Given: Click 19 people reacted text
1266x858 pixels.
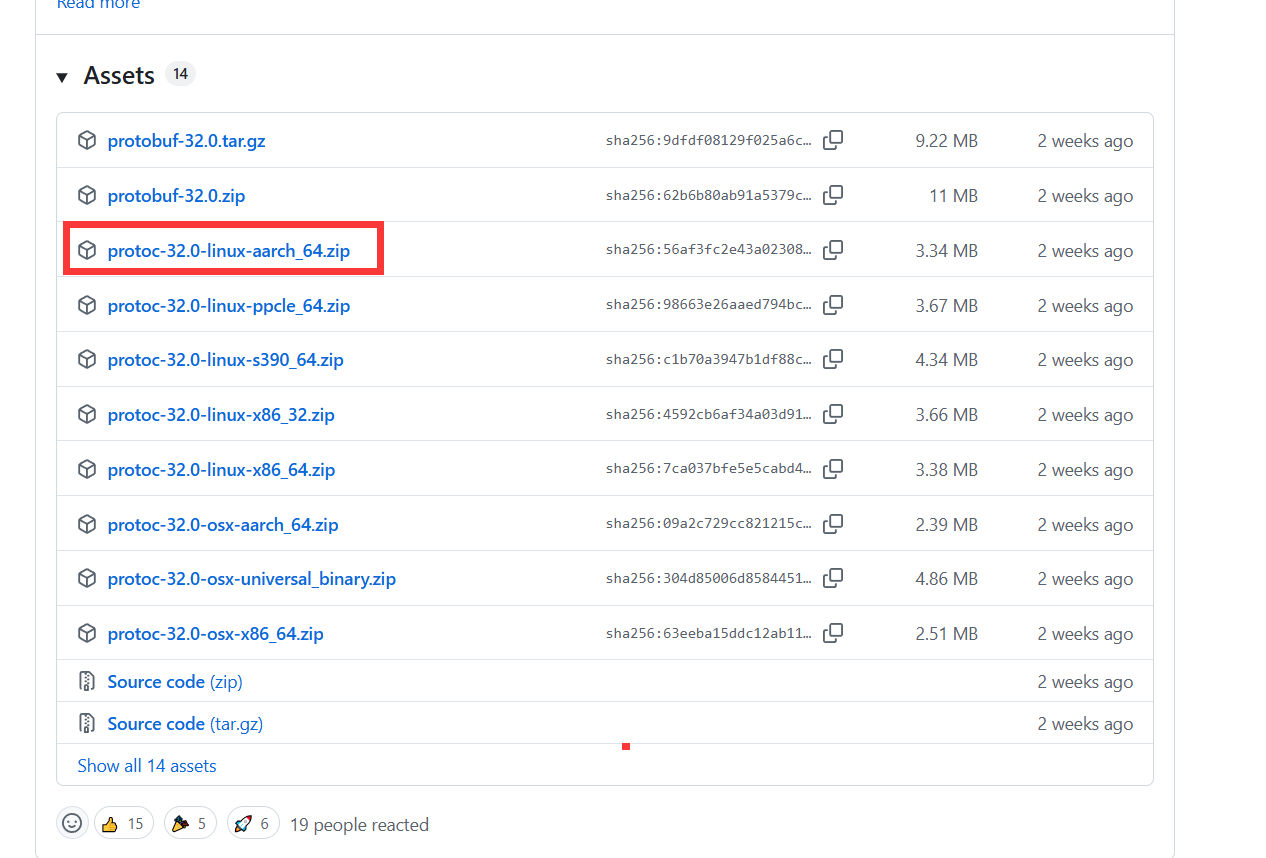Looking at the screenshot, I should pos(359,825).
